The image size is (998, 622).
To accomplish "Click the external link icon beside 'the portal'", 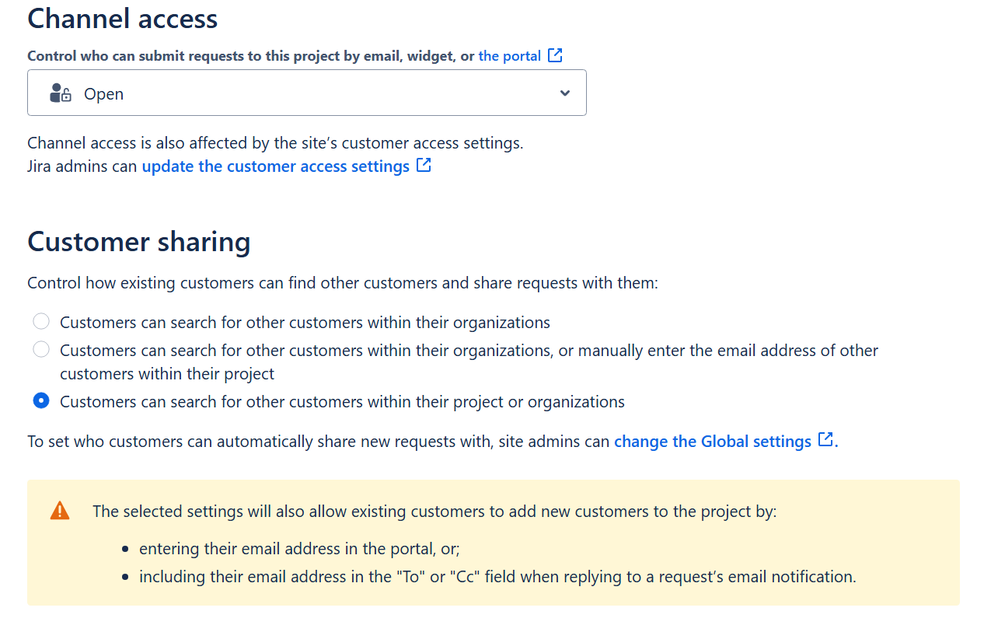I will point(555,55).
